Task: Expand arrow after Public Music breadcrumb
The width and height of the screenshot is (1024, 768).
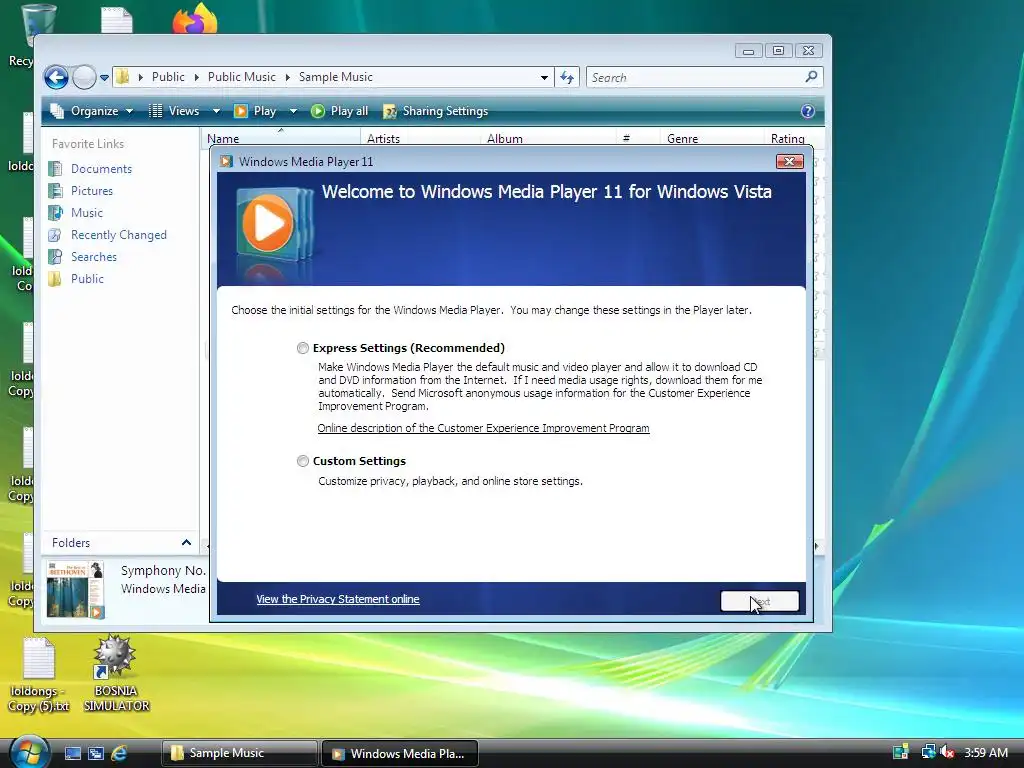Action: point(287,77)
